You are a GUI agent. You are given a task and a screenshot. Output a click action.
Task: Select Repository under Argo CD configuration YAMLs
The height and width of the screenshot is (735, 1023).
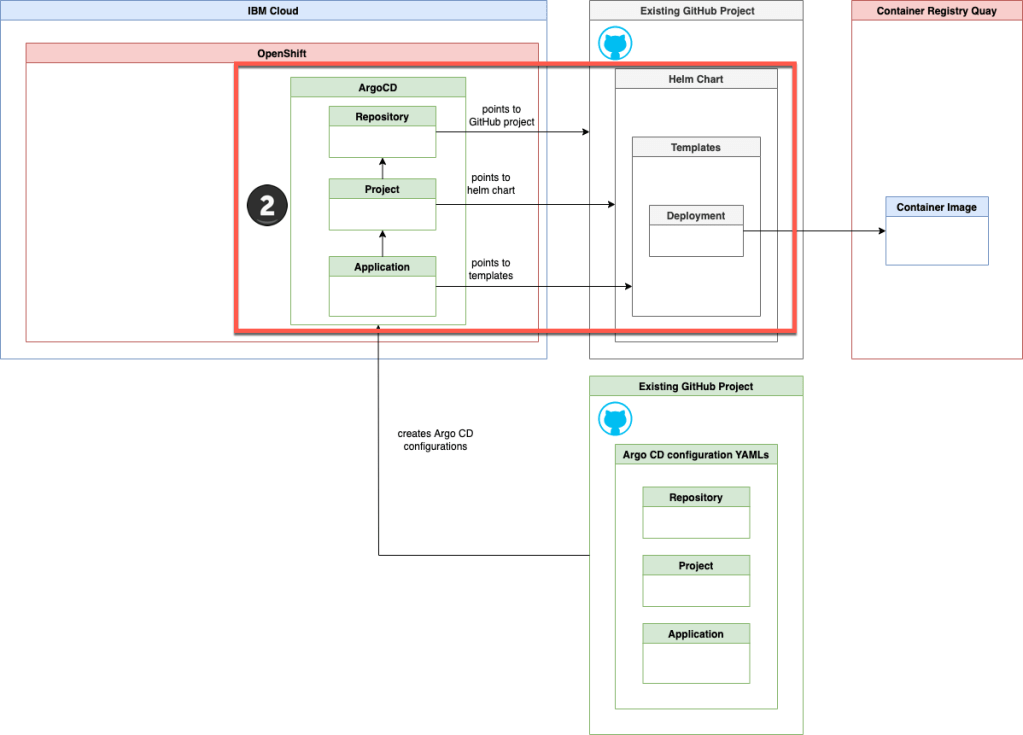(x=696, y=512)
